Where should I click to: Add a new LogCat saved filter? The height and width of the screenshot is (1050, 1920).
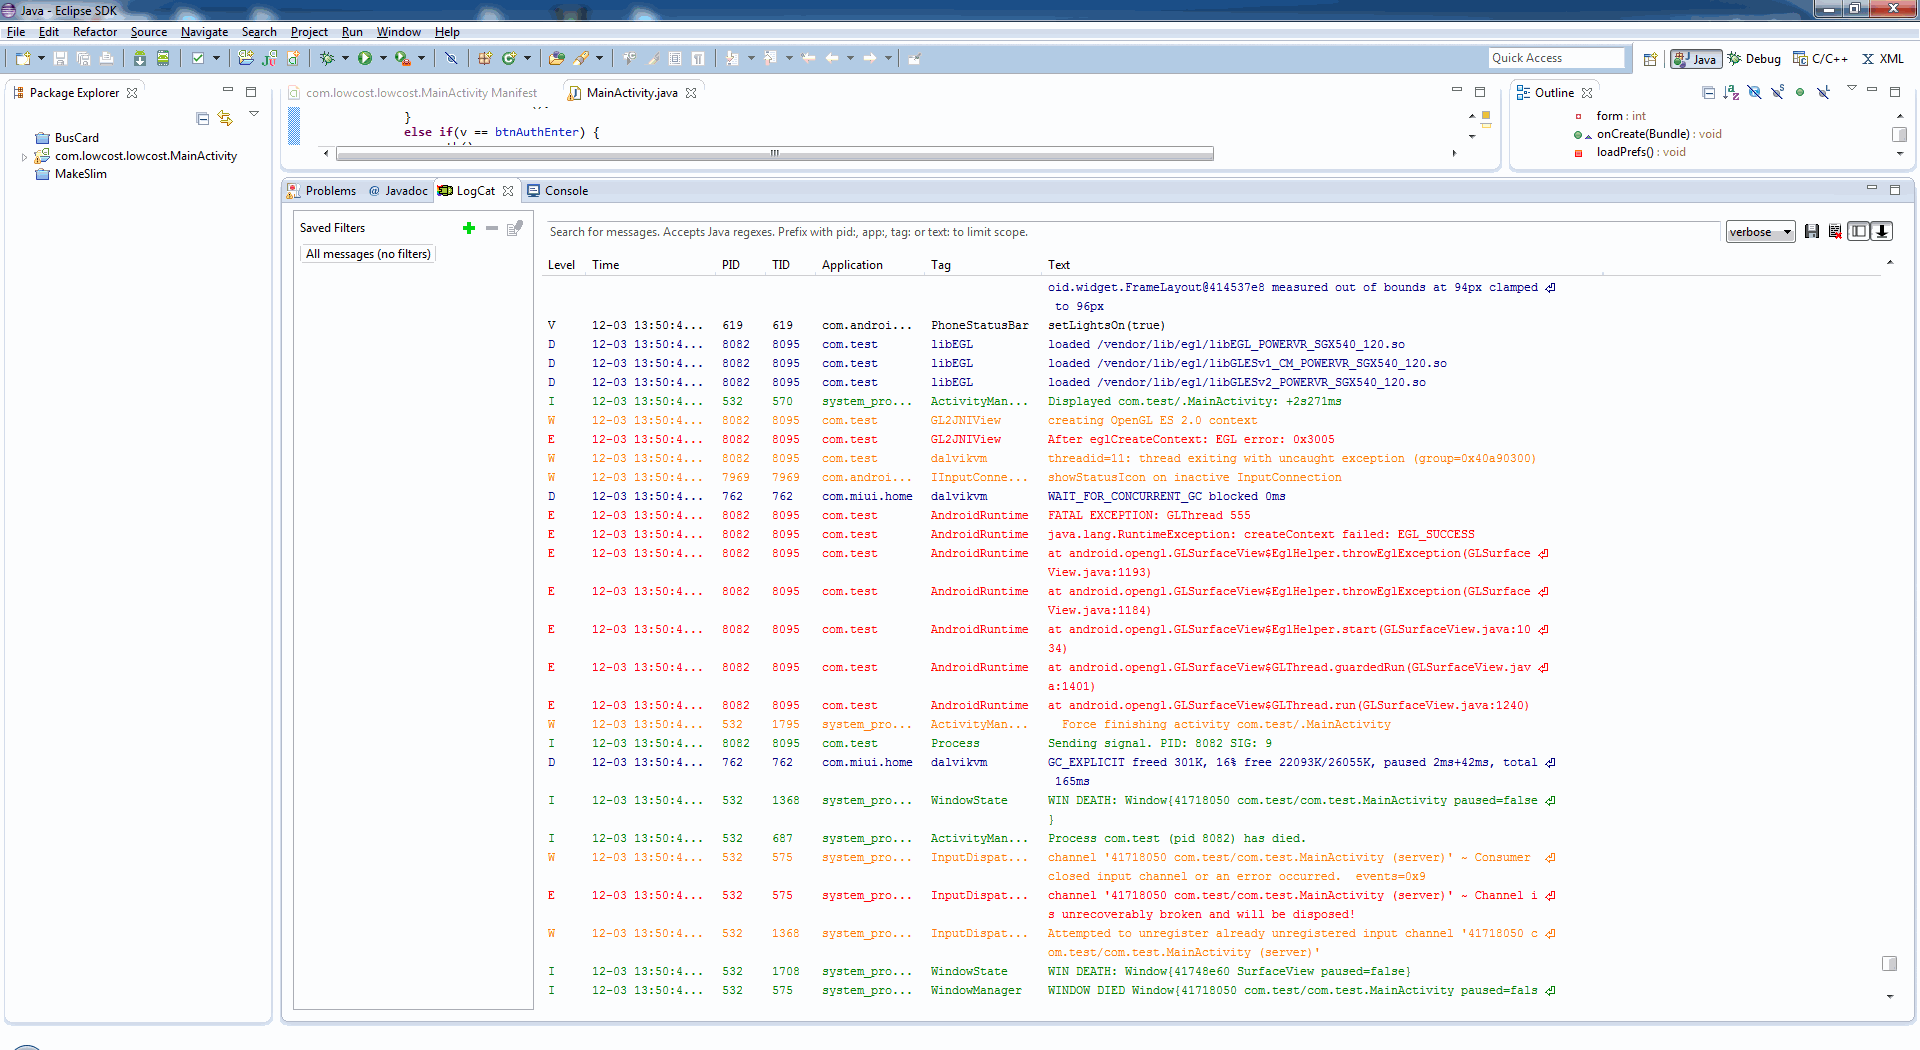click(468, 228)
